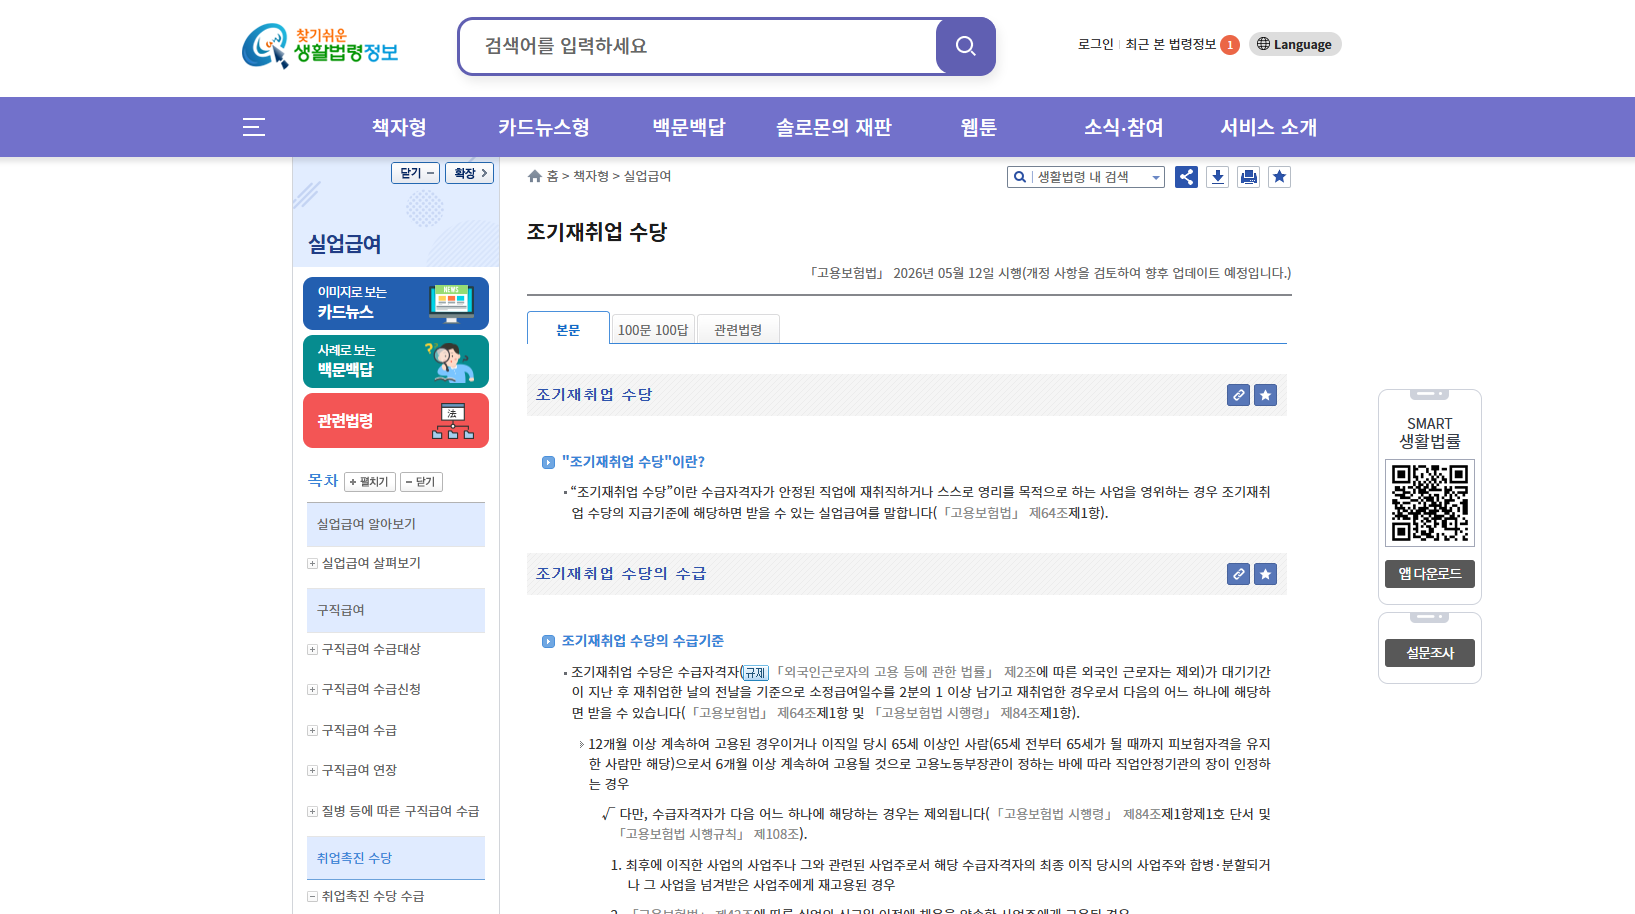1635x914 pixels.
Task: Click the bookmark star in top toolbar
Action: coord(1279,177)
